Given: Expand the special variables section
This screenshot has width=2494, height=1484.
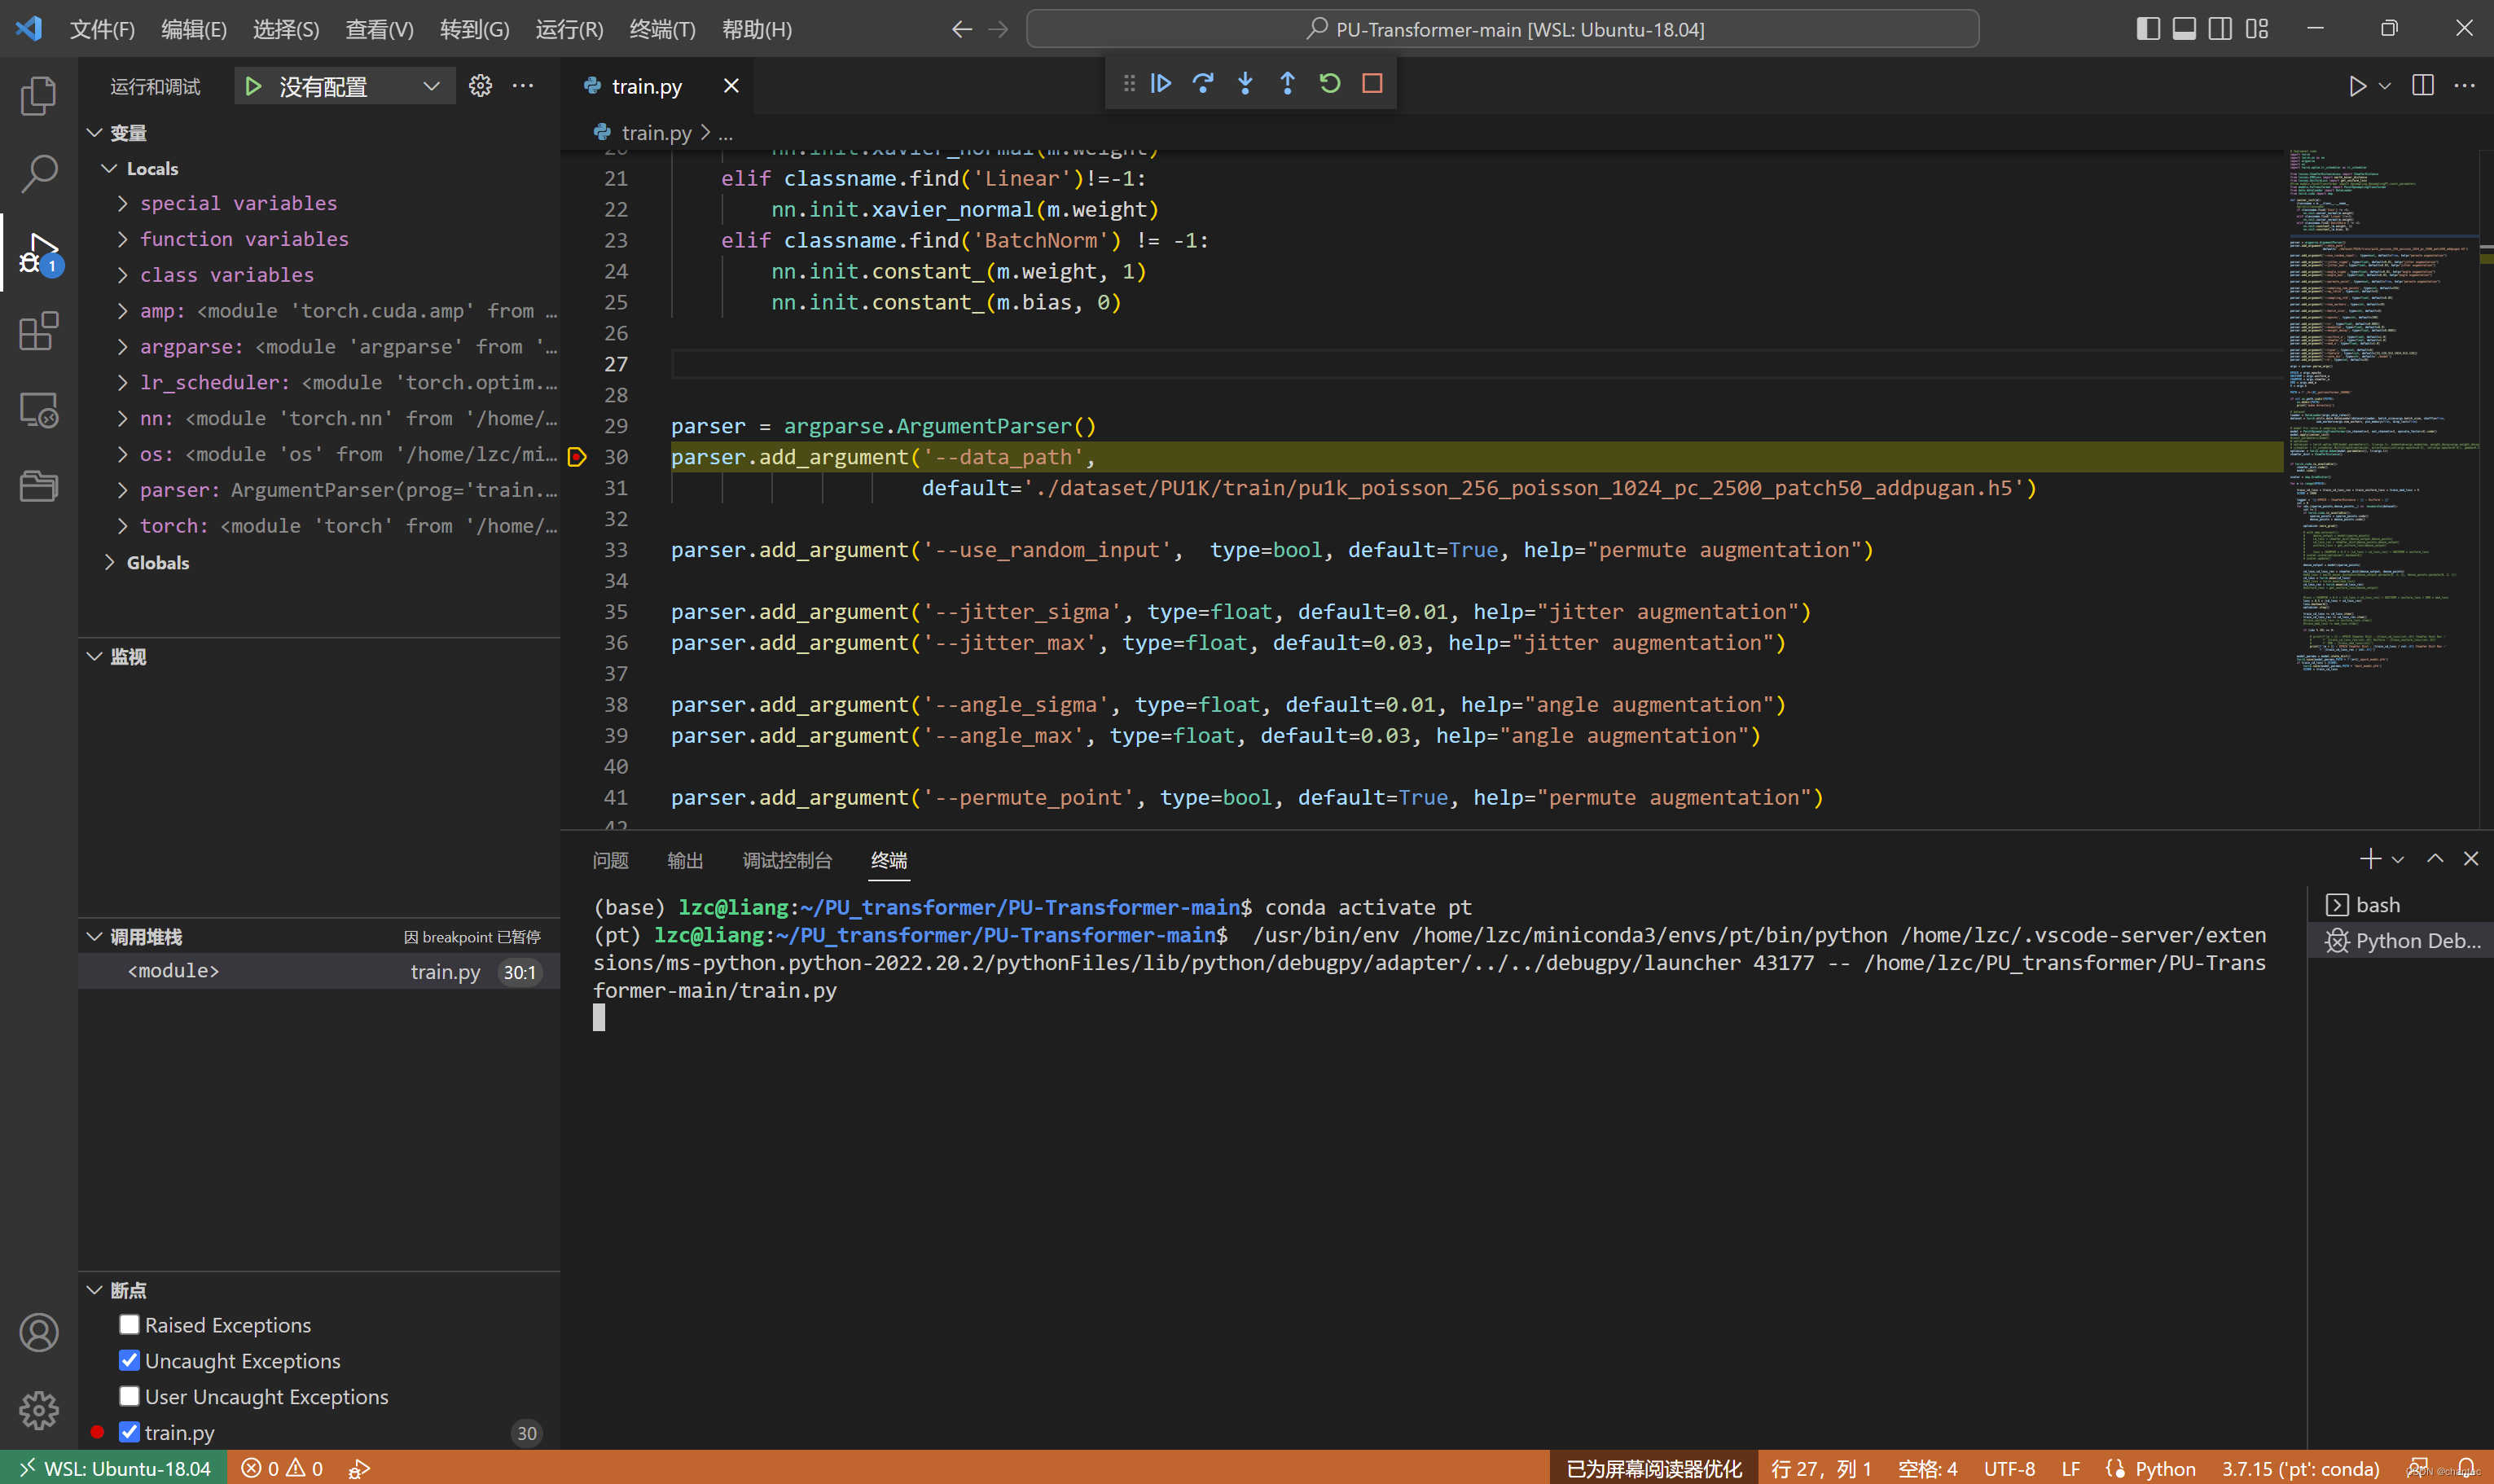Looking at the screenshot, I should click(124, 203).
